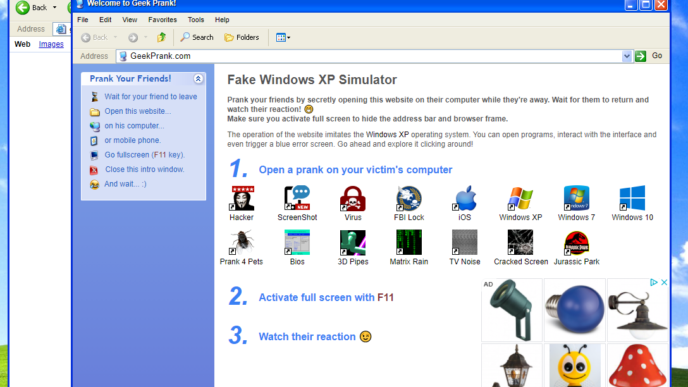Screen dimensions: 688x387
Task: Click 'Close this intro window.' link
Action: point(144,169)
